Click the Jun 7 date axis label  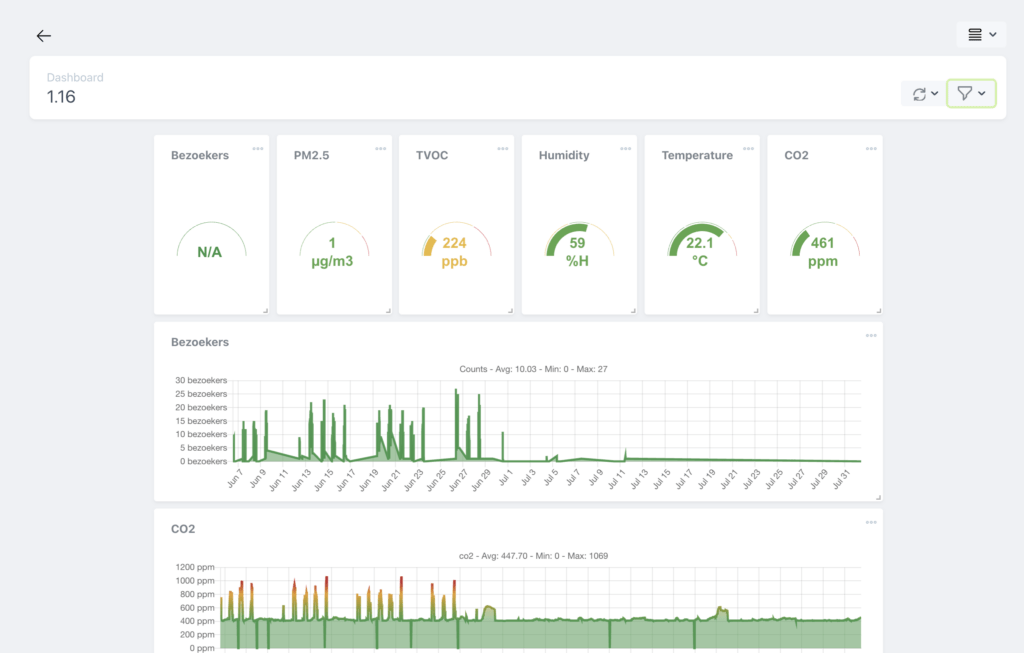point(234,479)
